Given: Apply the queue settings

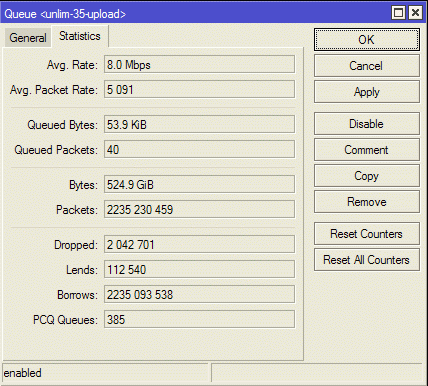Looking at the screenshot, I should coord(366,92).
